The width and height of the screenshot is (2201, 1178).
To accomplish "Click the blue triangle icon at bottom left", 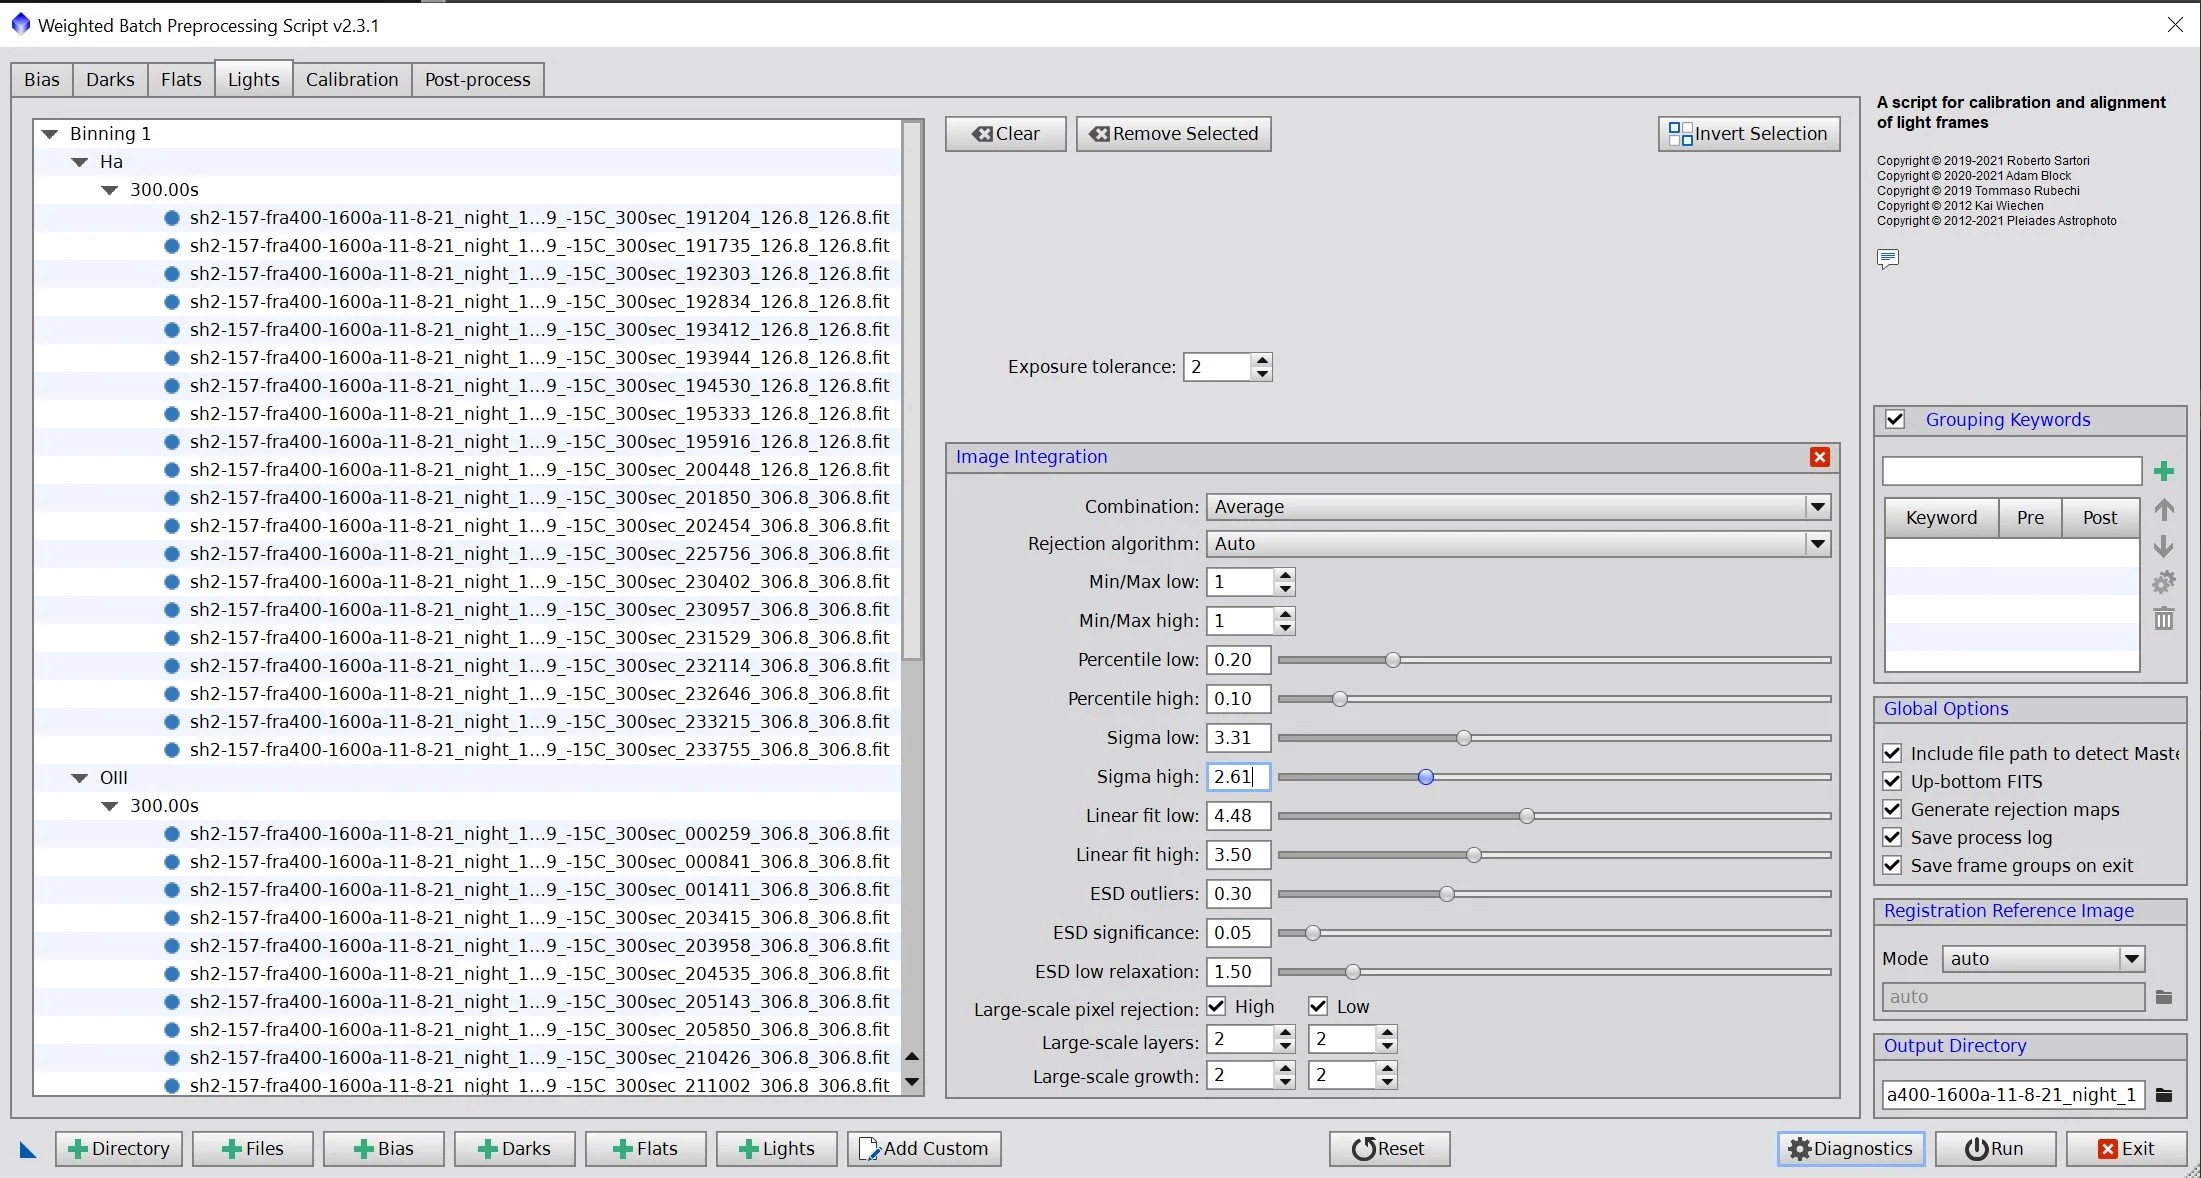I will [28, 1150].
